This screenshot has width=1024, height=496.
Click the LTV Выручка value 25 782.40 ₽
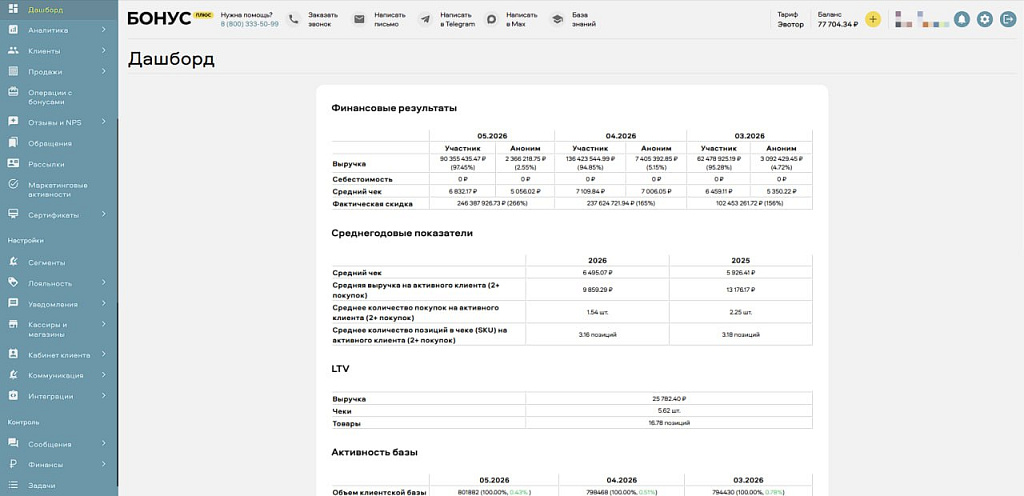(x=669, y=399)
